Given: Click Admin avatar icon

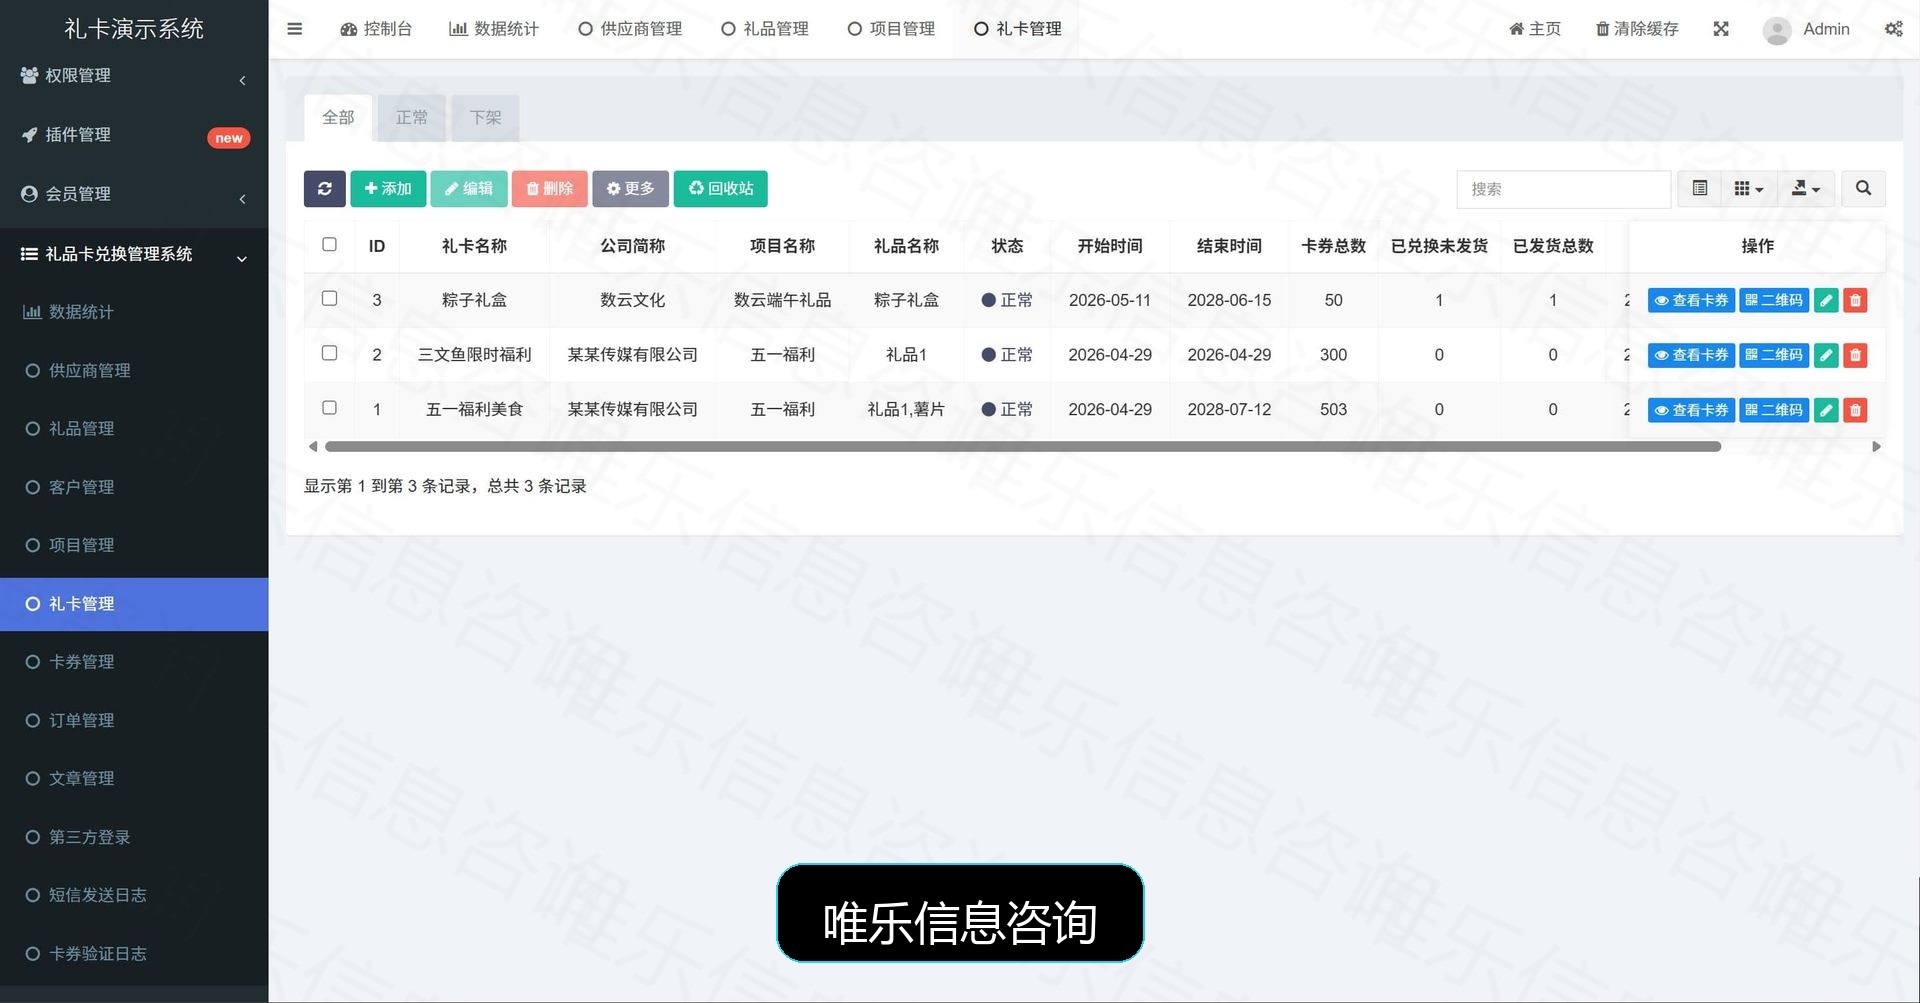Looking at the screenshot, I should click(x=1777, y=30).
